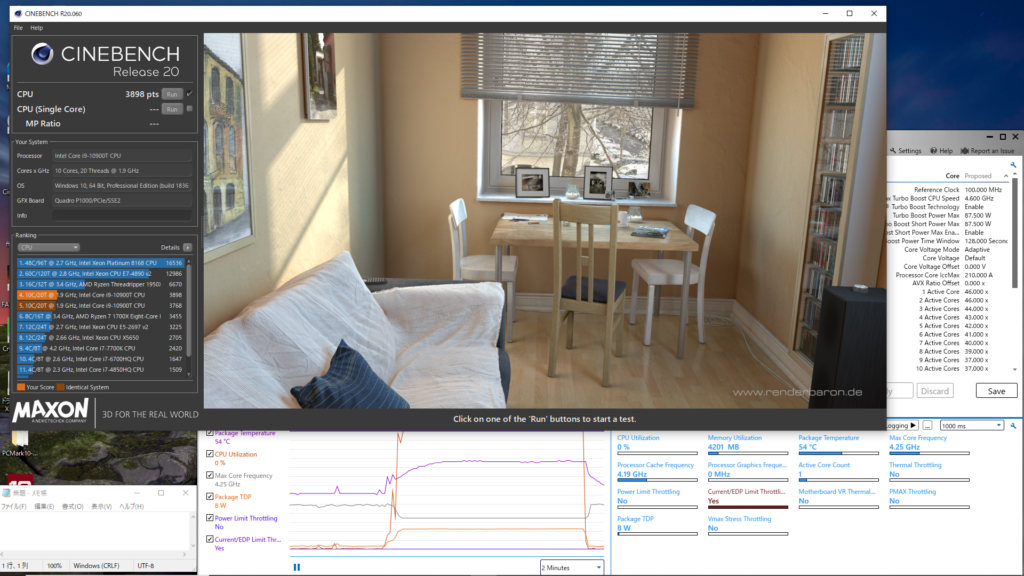Run the CPU (Single Core) test
This screenshot has width=1024, height=576.
coord(172,109)
